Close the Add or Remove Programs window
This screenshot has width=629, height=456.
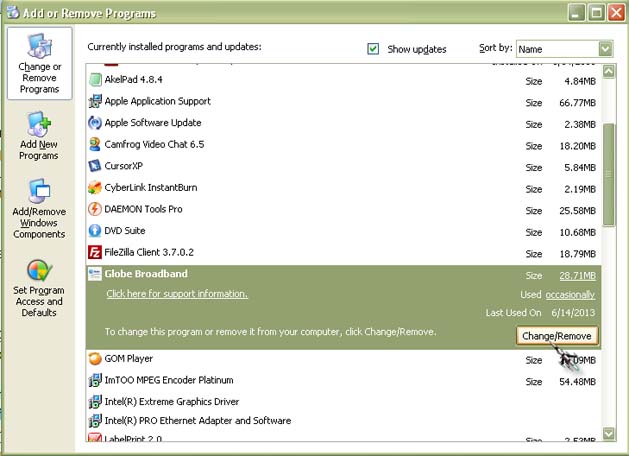point(616,13)
